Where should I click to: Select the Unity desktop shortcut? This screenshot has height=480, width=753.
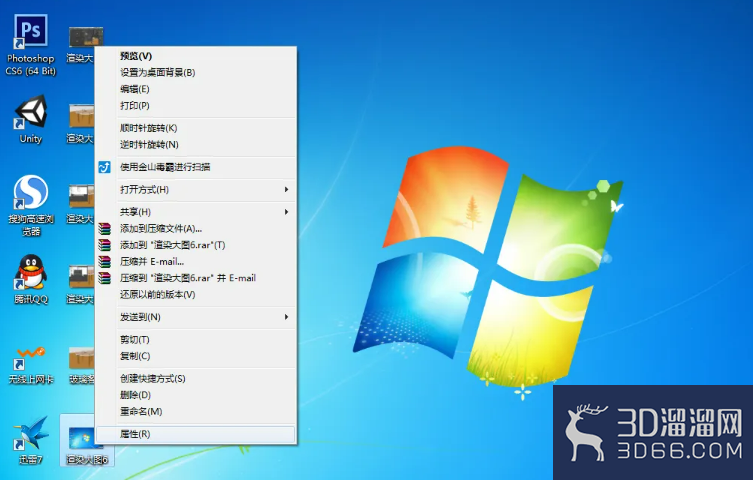[31, 119]
